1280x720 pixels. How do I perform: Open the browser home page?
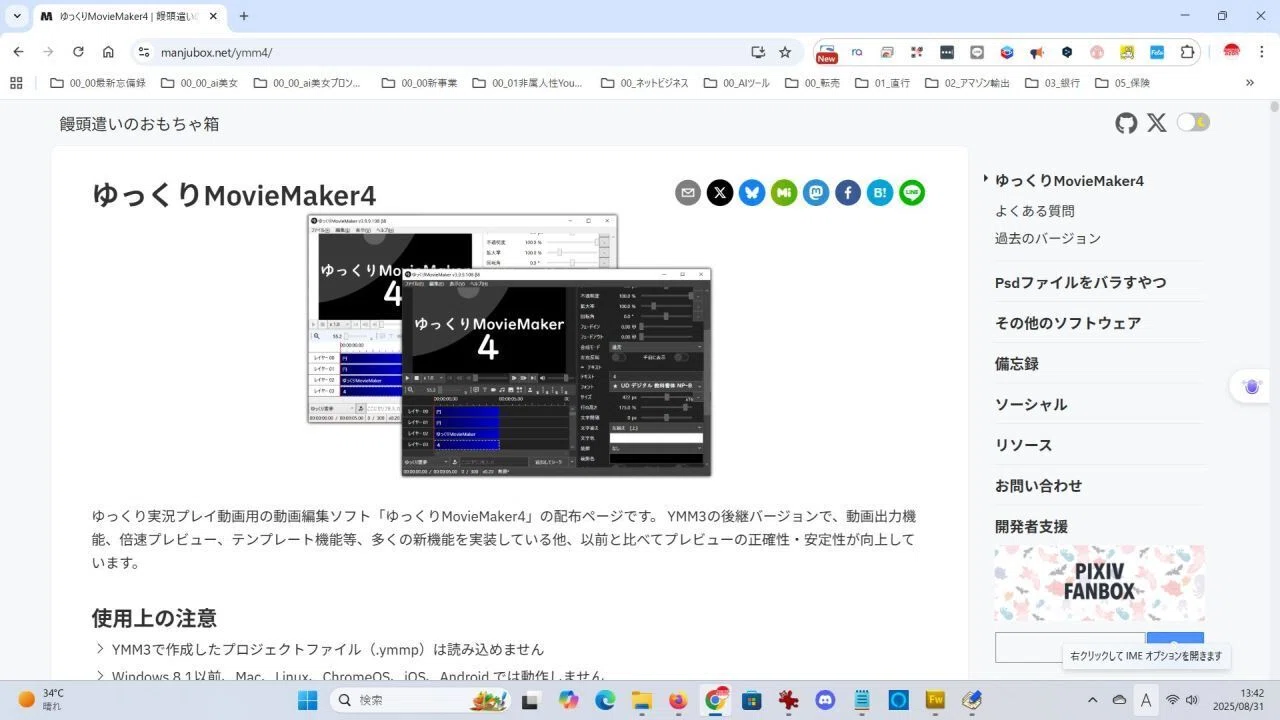click(x=108, y=52)
